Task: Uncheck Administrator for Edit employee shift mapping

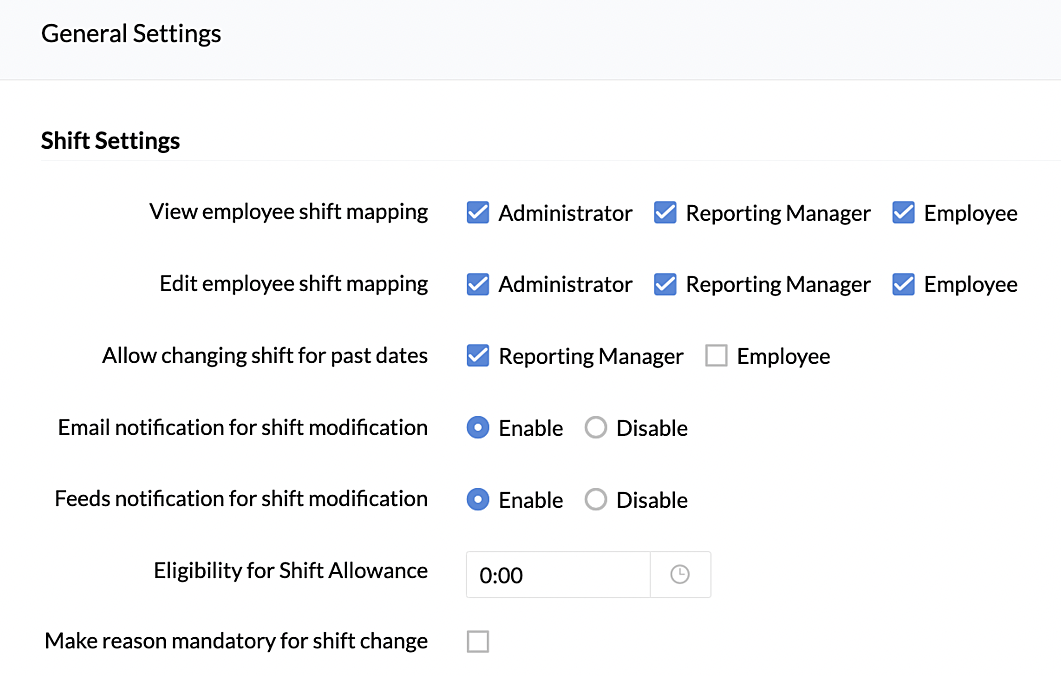Action: 478,285
